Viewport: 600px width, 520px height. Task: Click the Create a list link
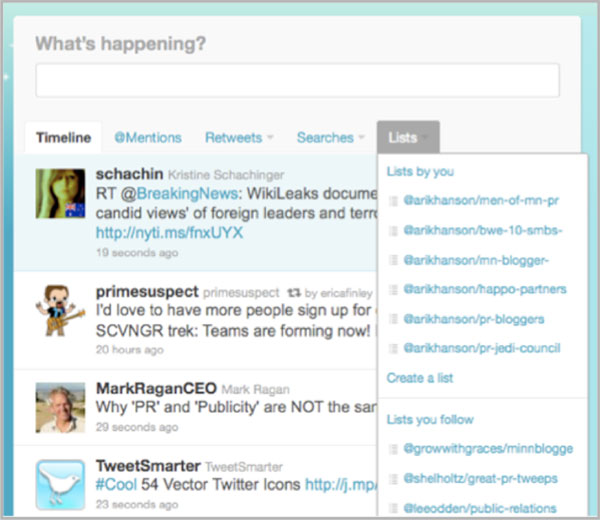(420, 378)
